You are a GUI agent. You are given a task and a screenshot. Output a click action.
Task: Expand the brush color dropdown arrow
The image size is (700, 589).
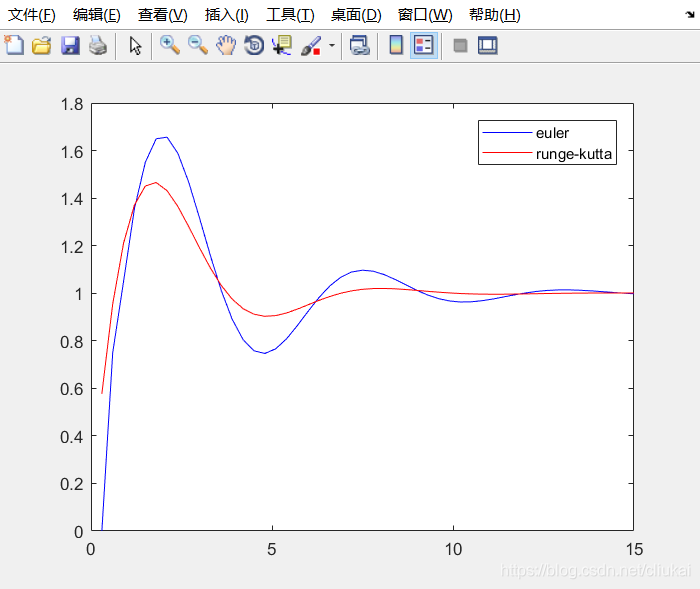click(332, 45)
